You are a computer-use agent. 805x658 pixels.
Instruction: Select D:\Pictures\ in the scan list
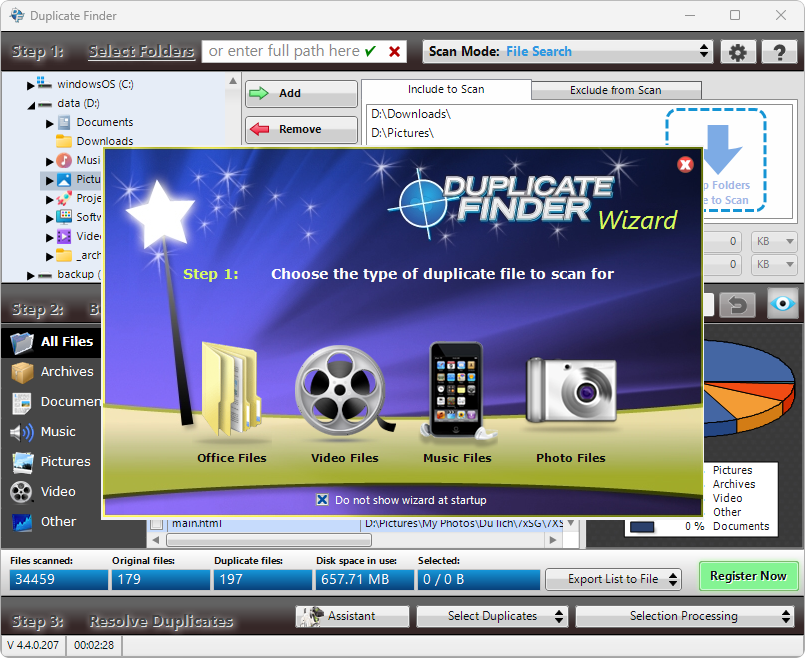(x=402, y=133)
